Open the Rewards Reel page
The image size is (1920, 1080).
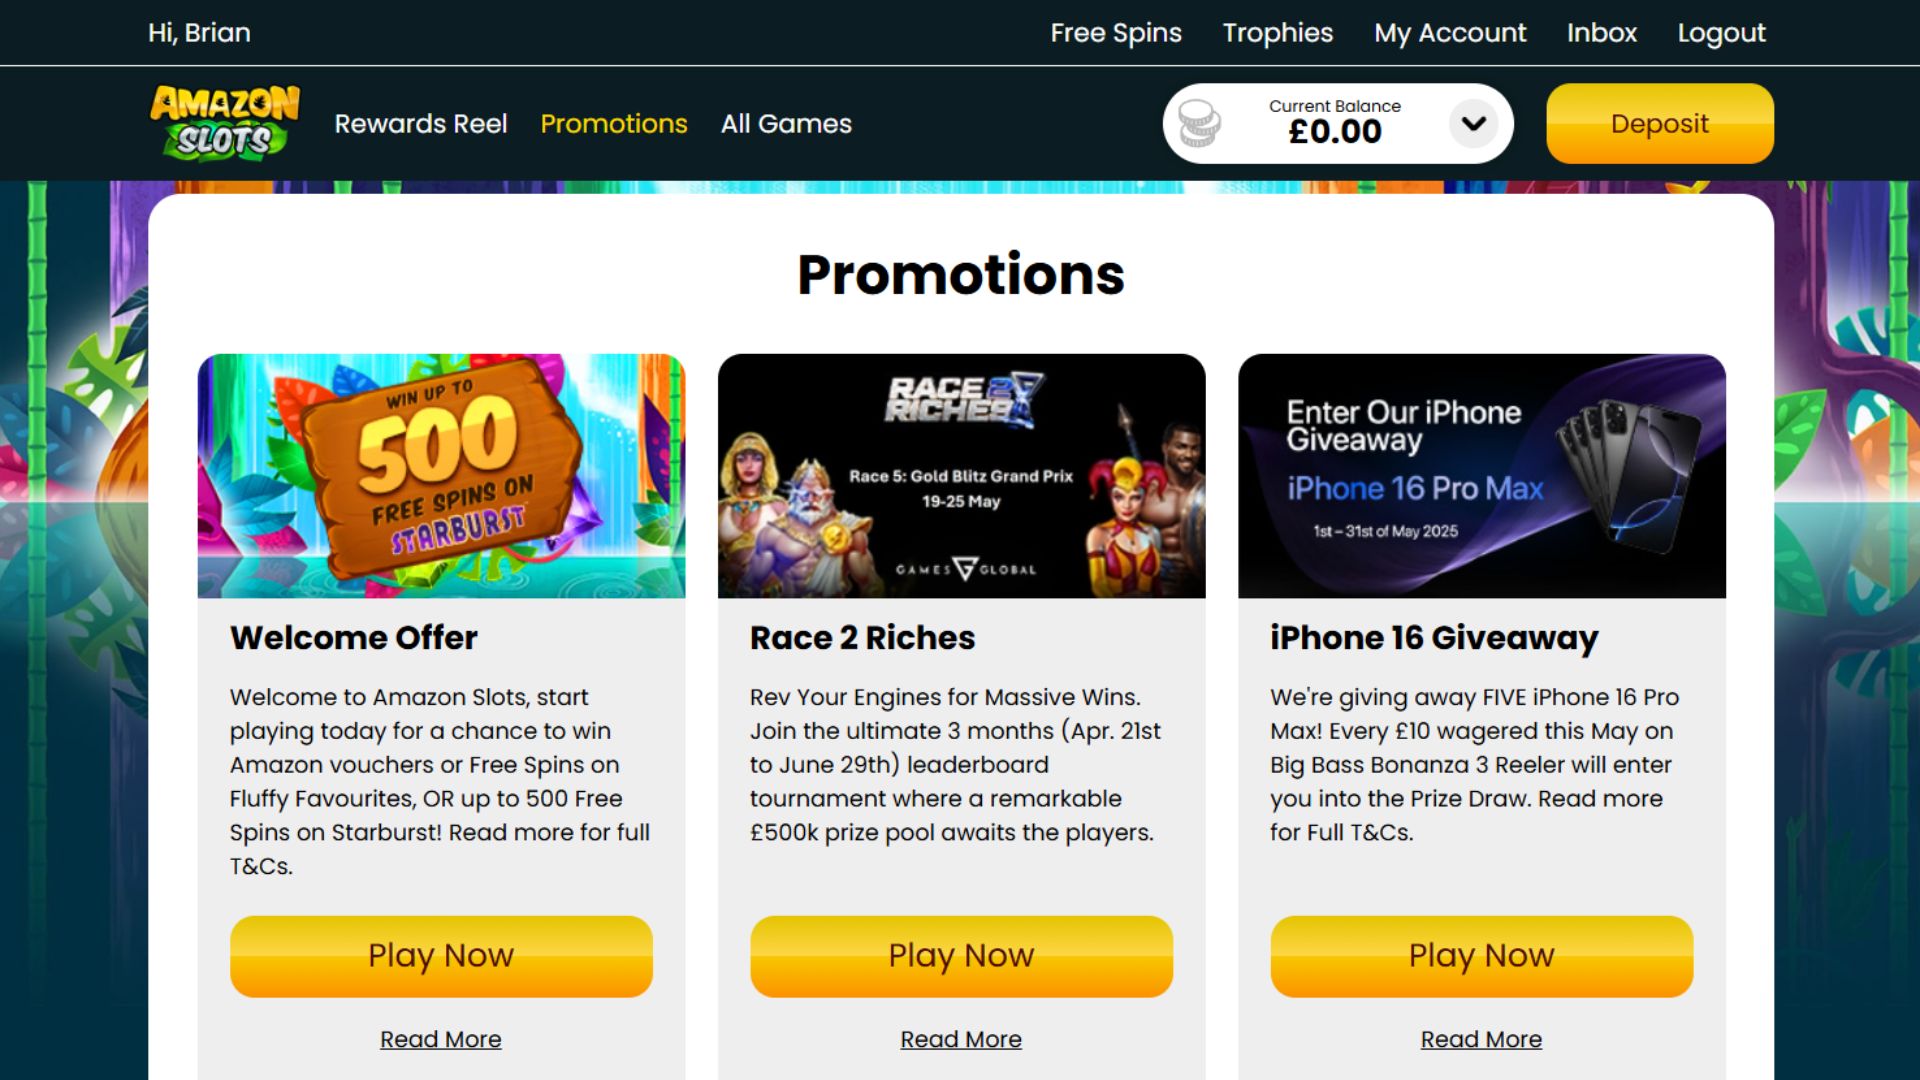click(421, 124)
